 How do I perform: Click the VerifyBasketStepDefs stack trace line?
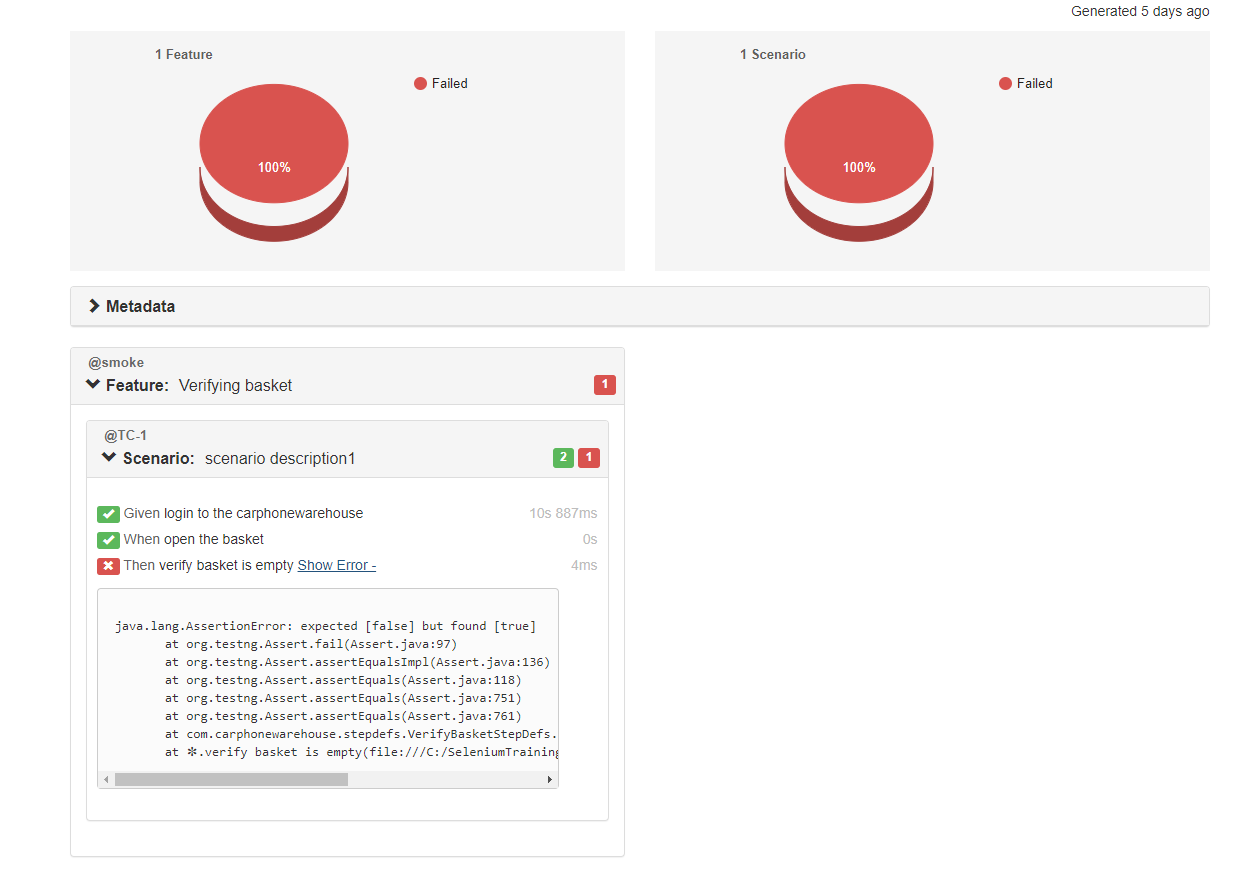361,734
